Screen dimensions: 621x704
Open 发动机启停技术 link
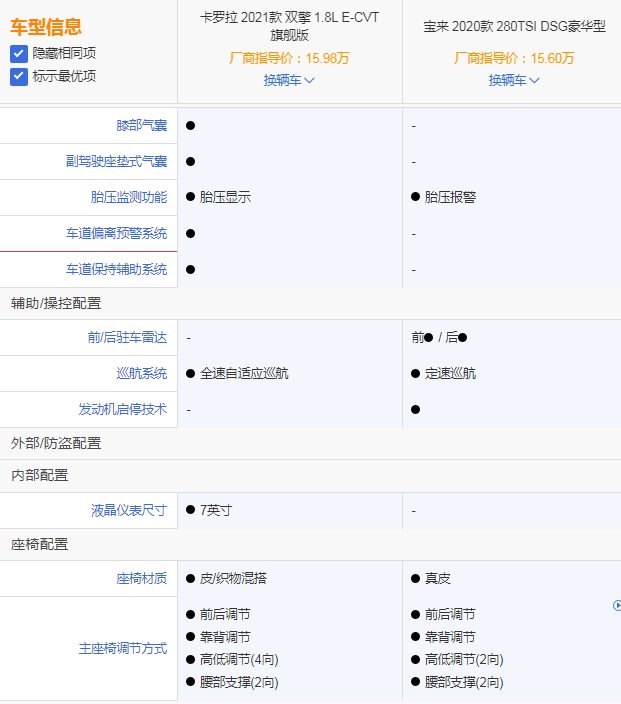pos(122,409)
